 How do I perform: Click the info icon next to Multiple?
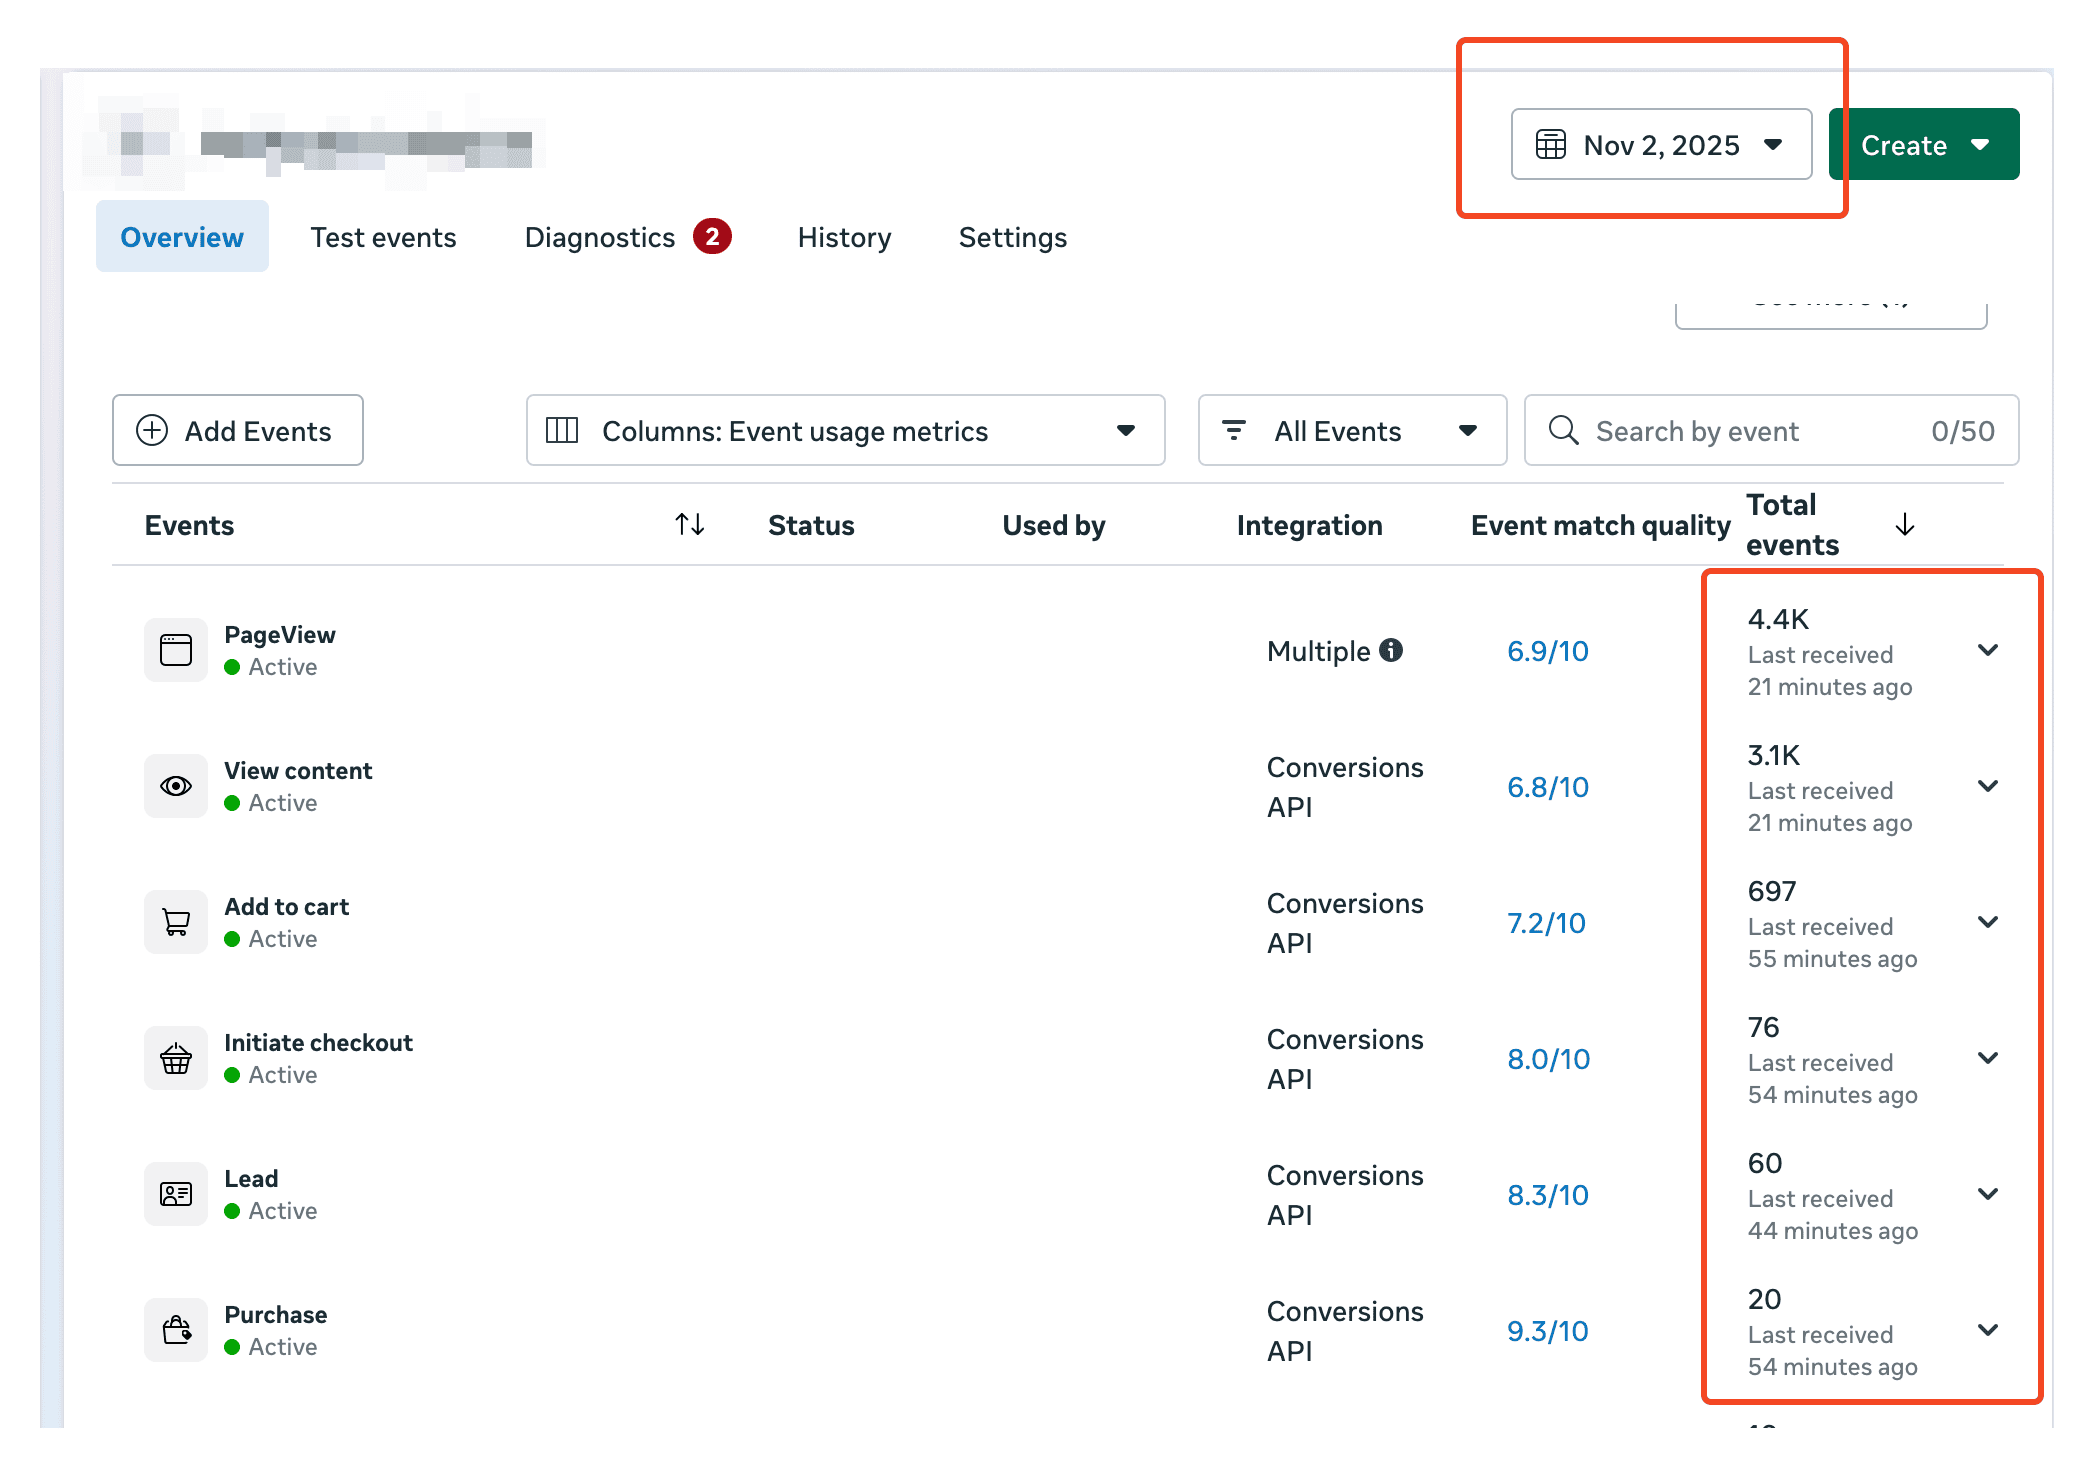[x=1391, y=650]
